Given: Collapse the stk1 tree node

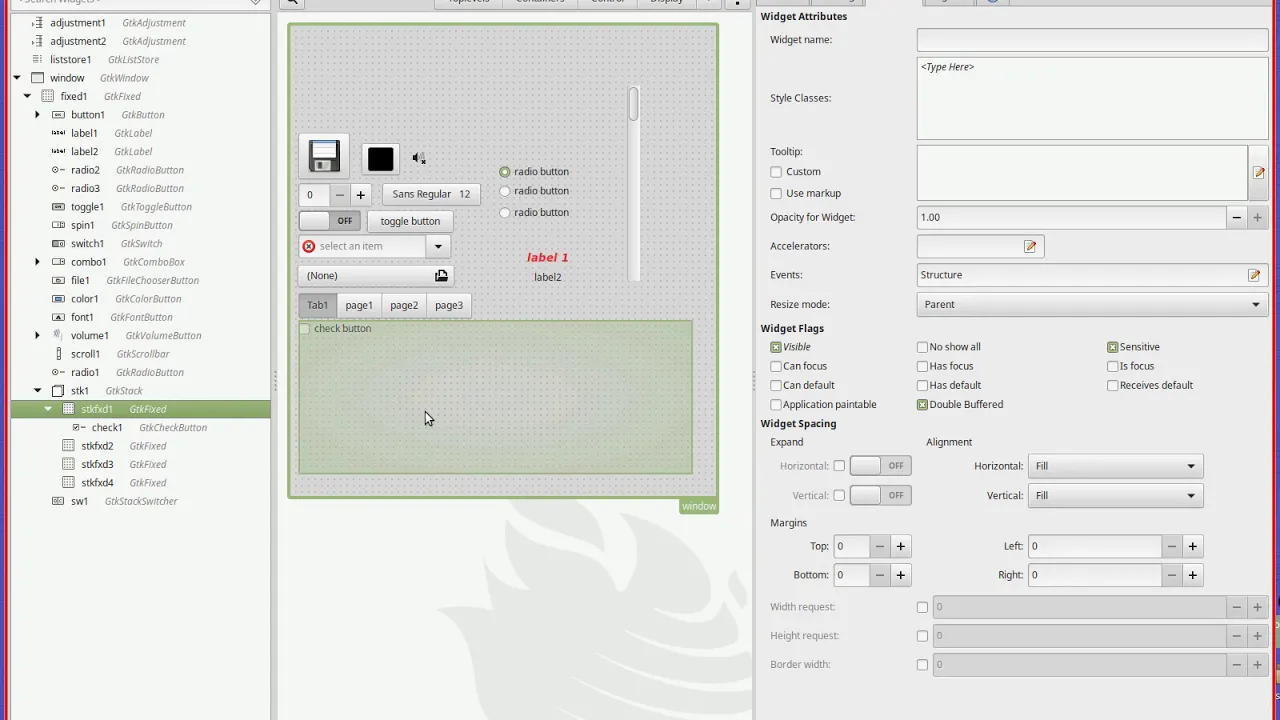Looking at the screenshot, I should pos(37,391).
